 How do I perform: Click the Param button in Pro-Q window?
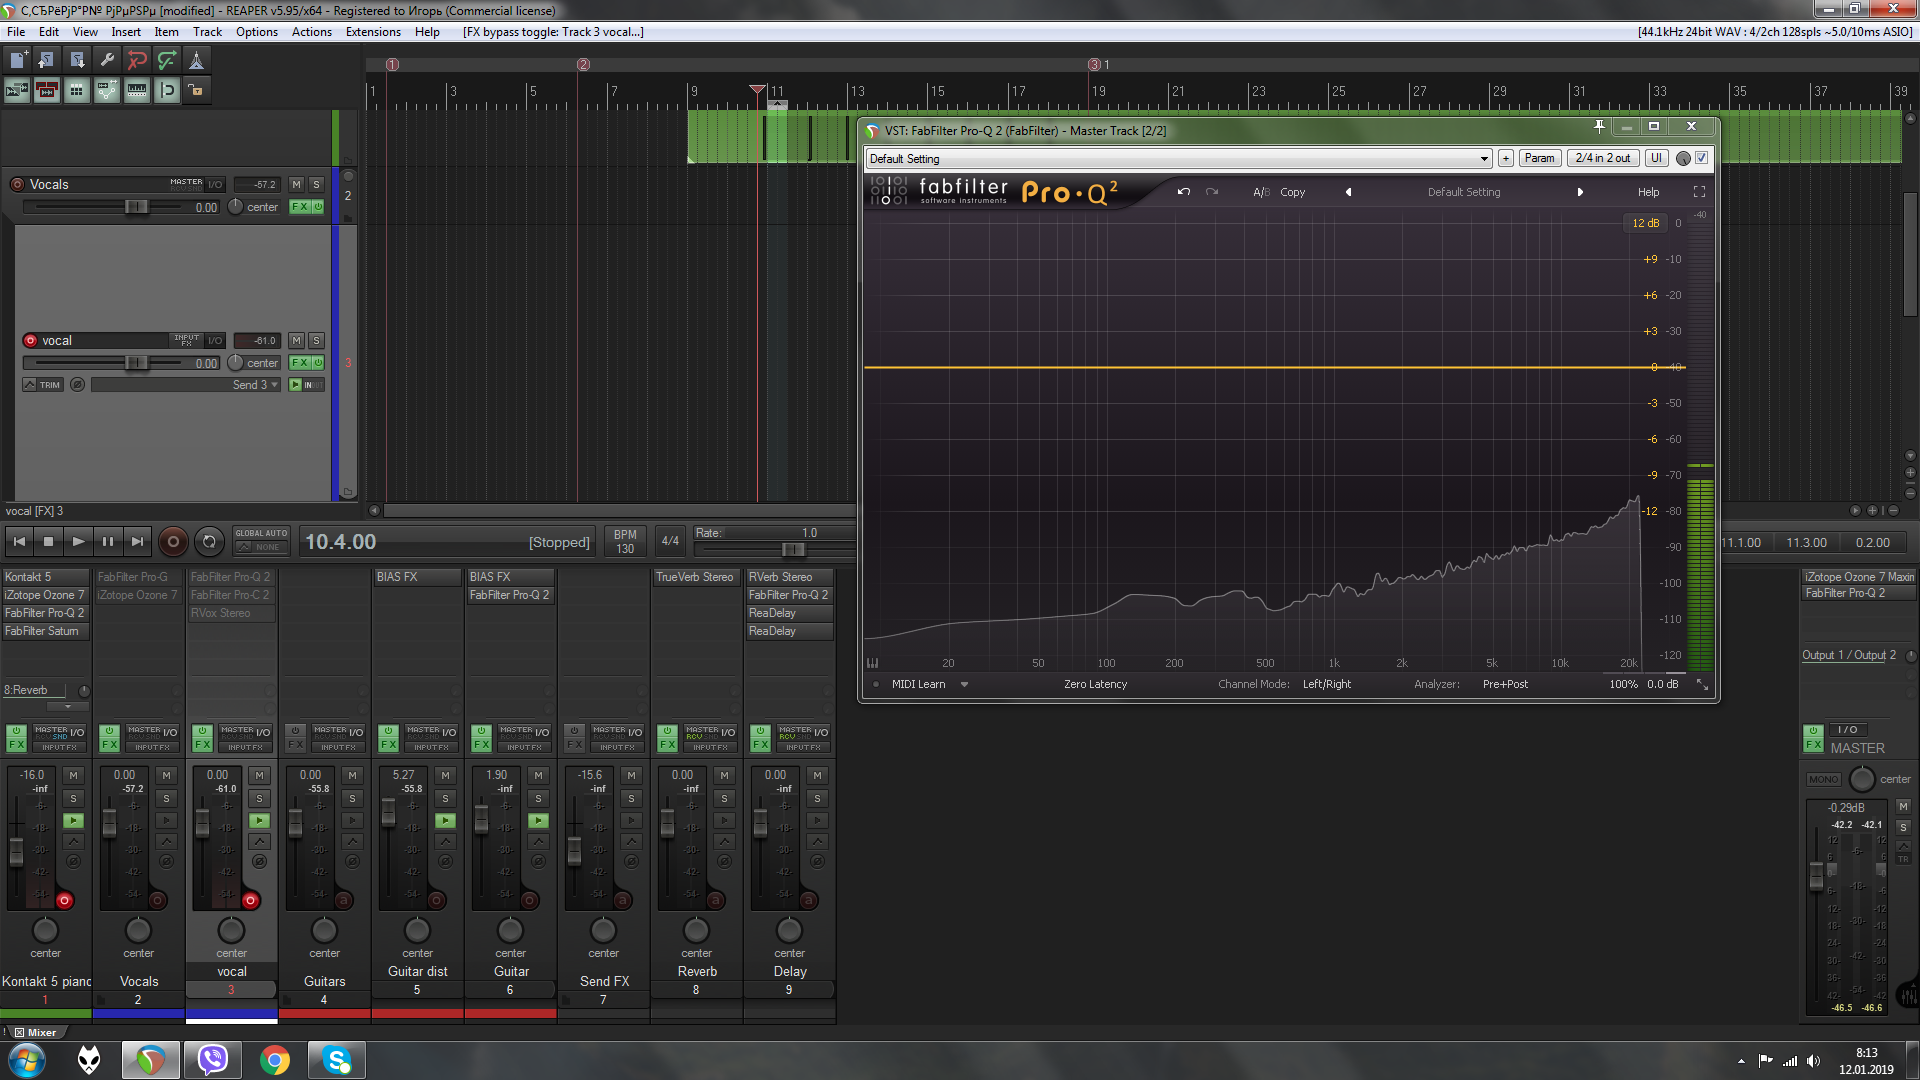pyautogui.click(x=1539, y=158)
